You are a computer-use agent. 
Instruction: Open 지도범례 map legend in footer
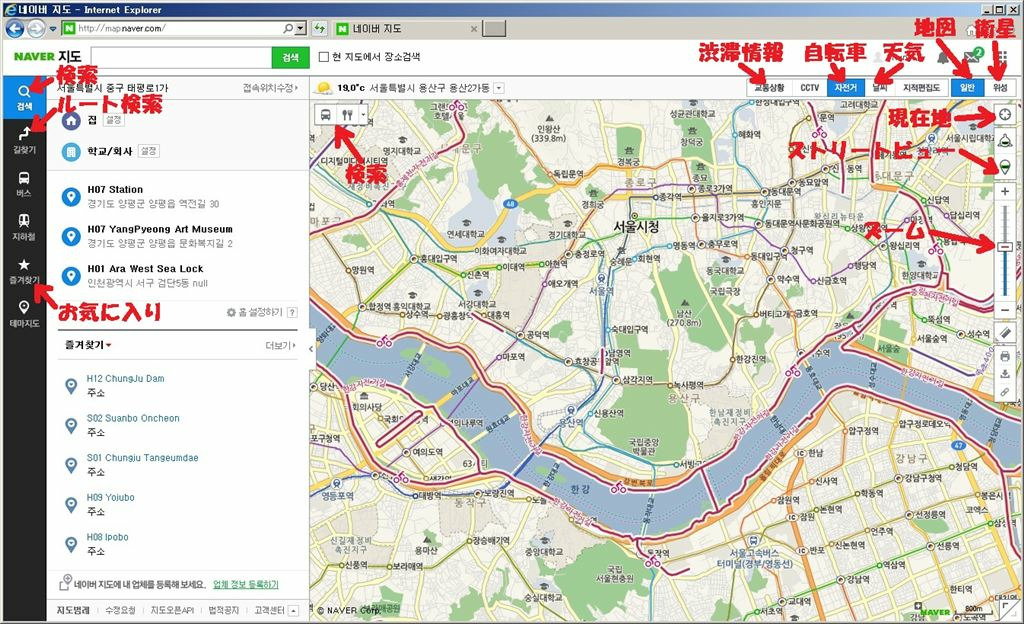point(73,610)
